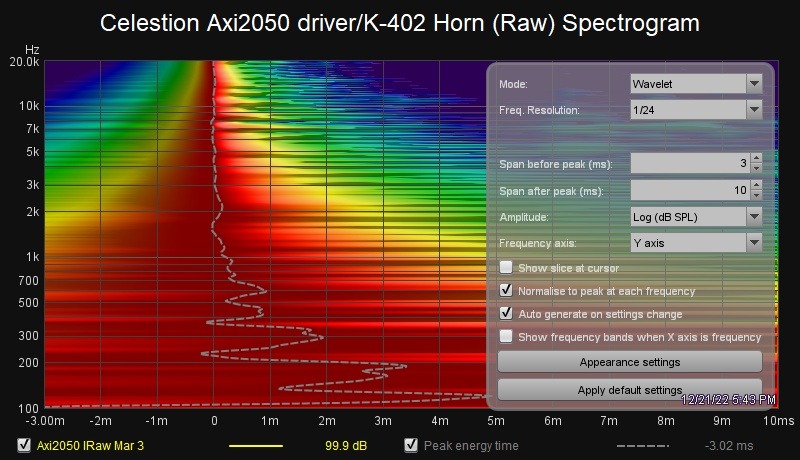The height and width of the screenshot is (460, 800).
Task: Uncheck Normalise to peak at each frequency
Action: pos(506,290)
